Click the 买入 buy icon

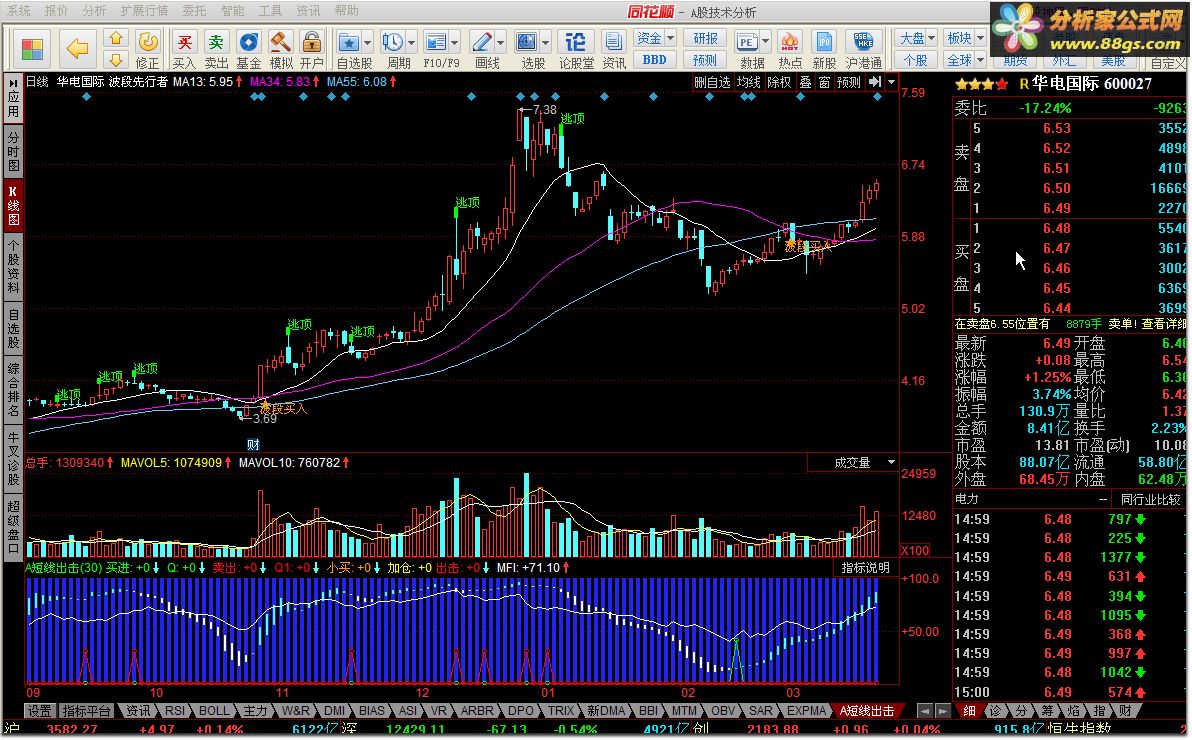coord(184,50)
